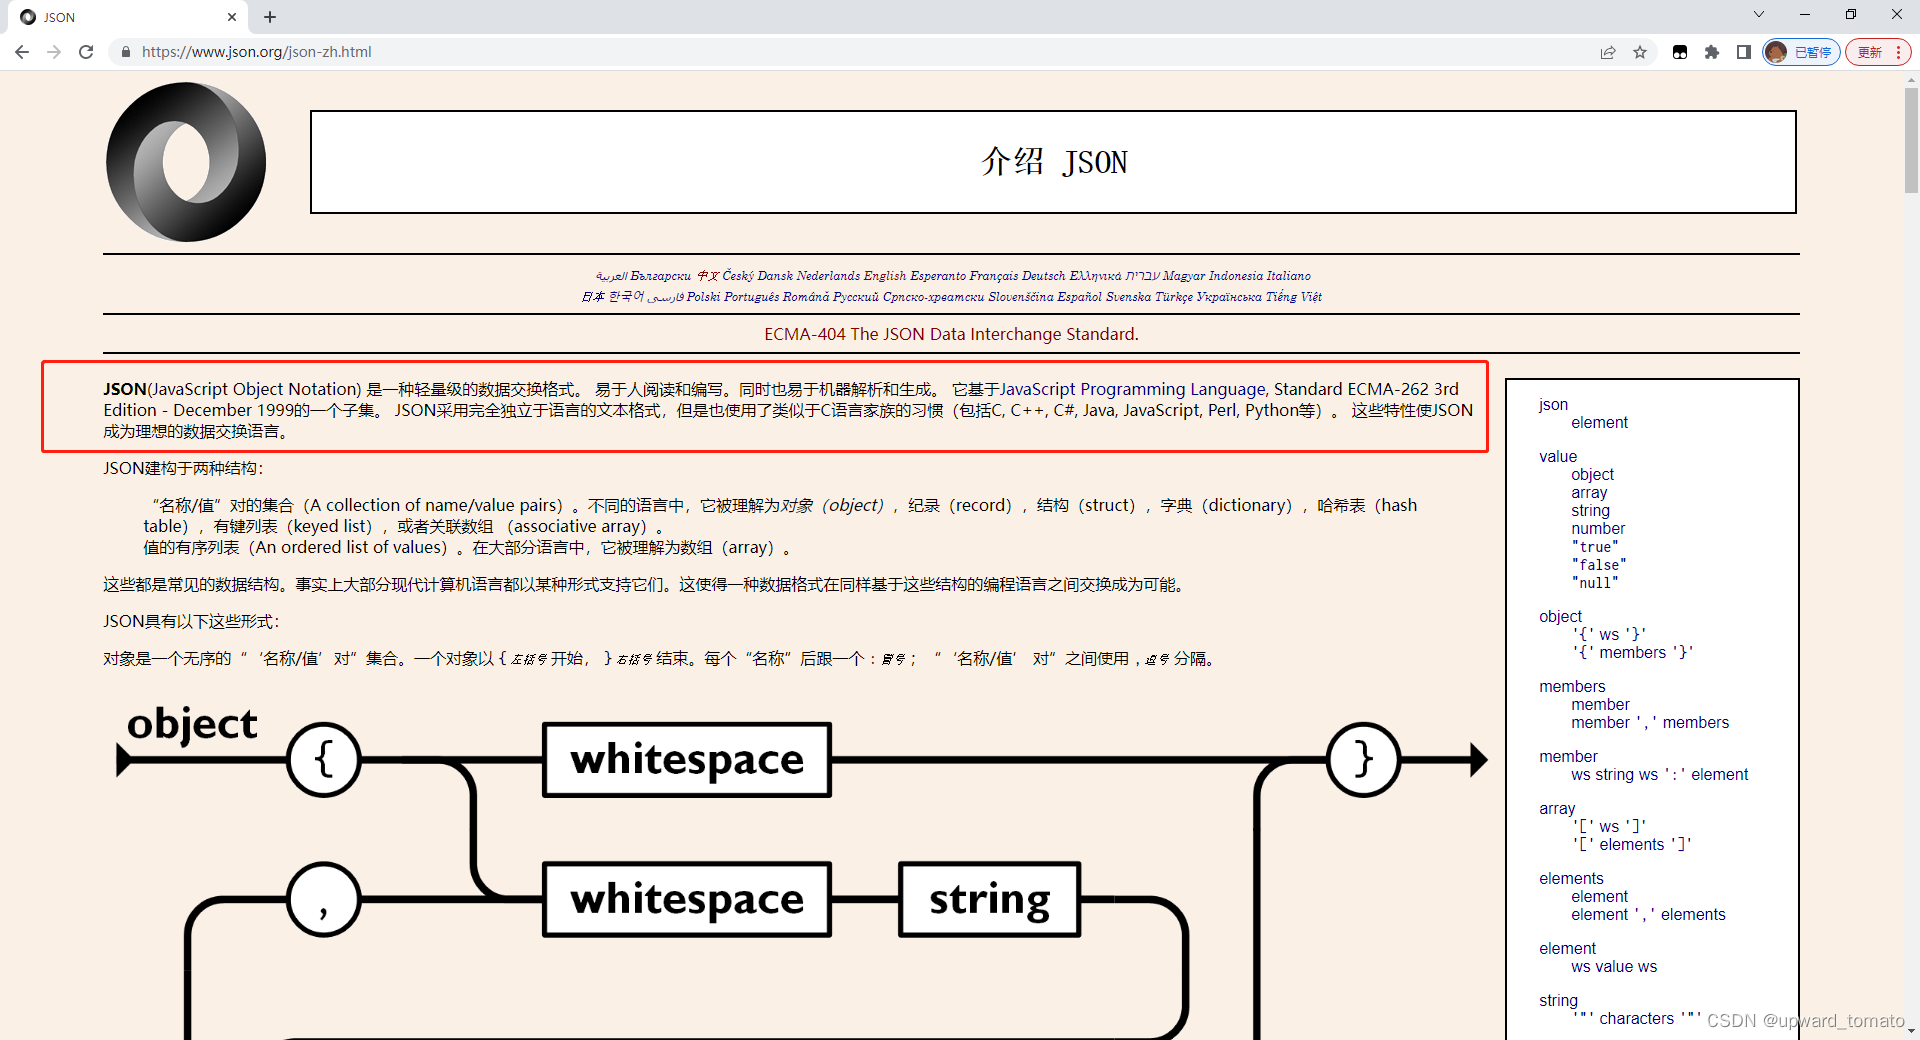
Task: Expand the tab search chevron
Action: (1759, 14)
